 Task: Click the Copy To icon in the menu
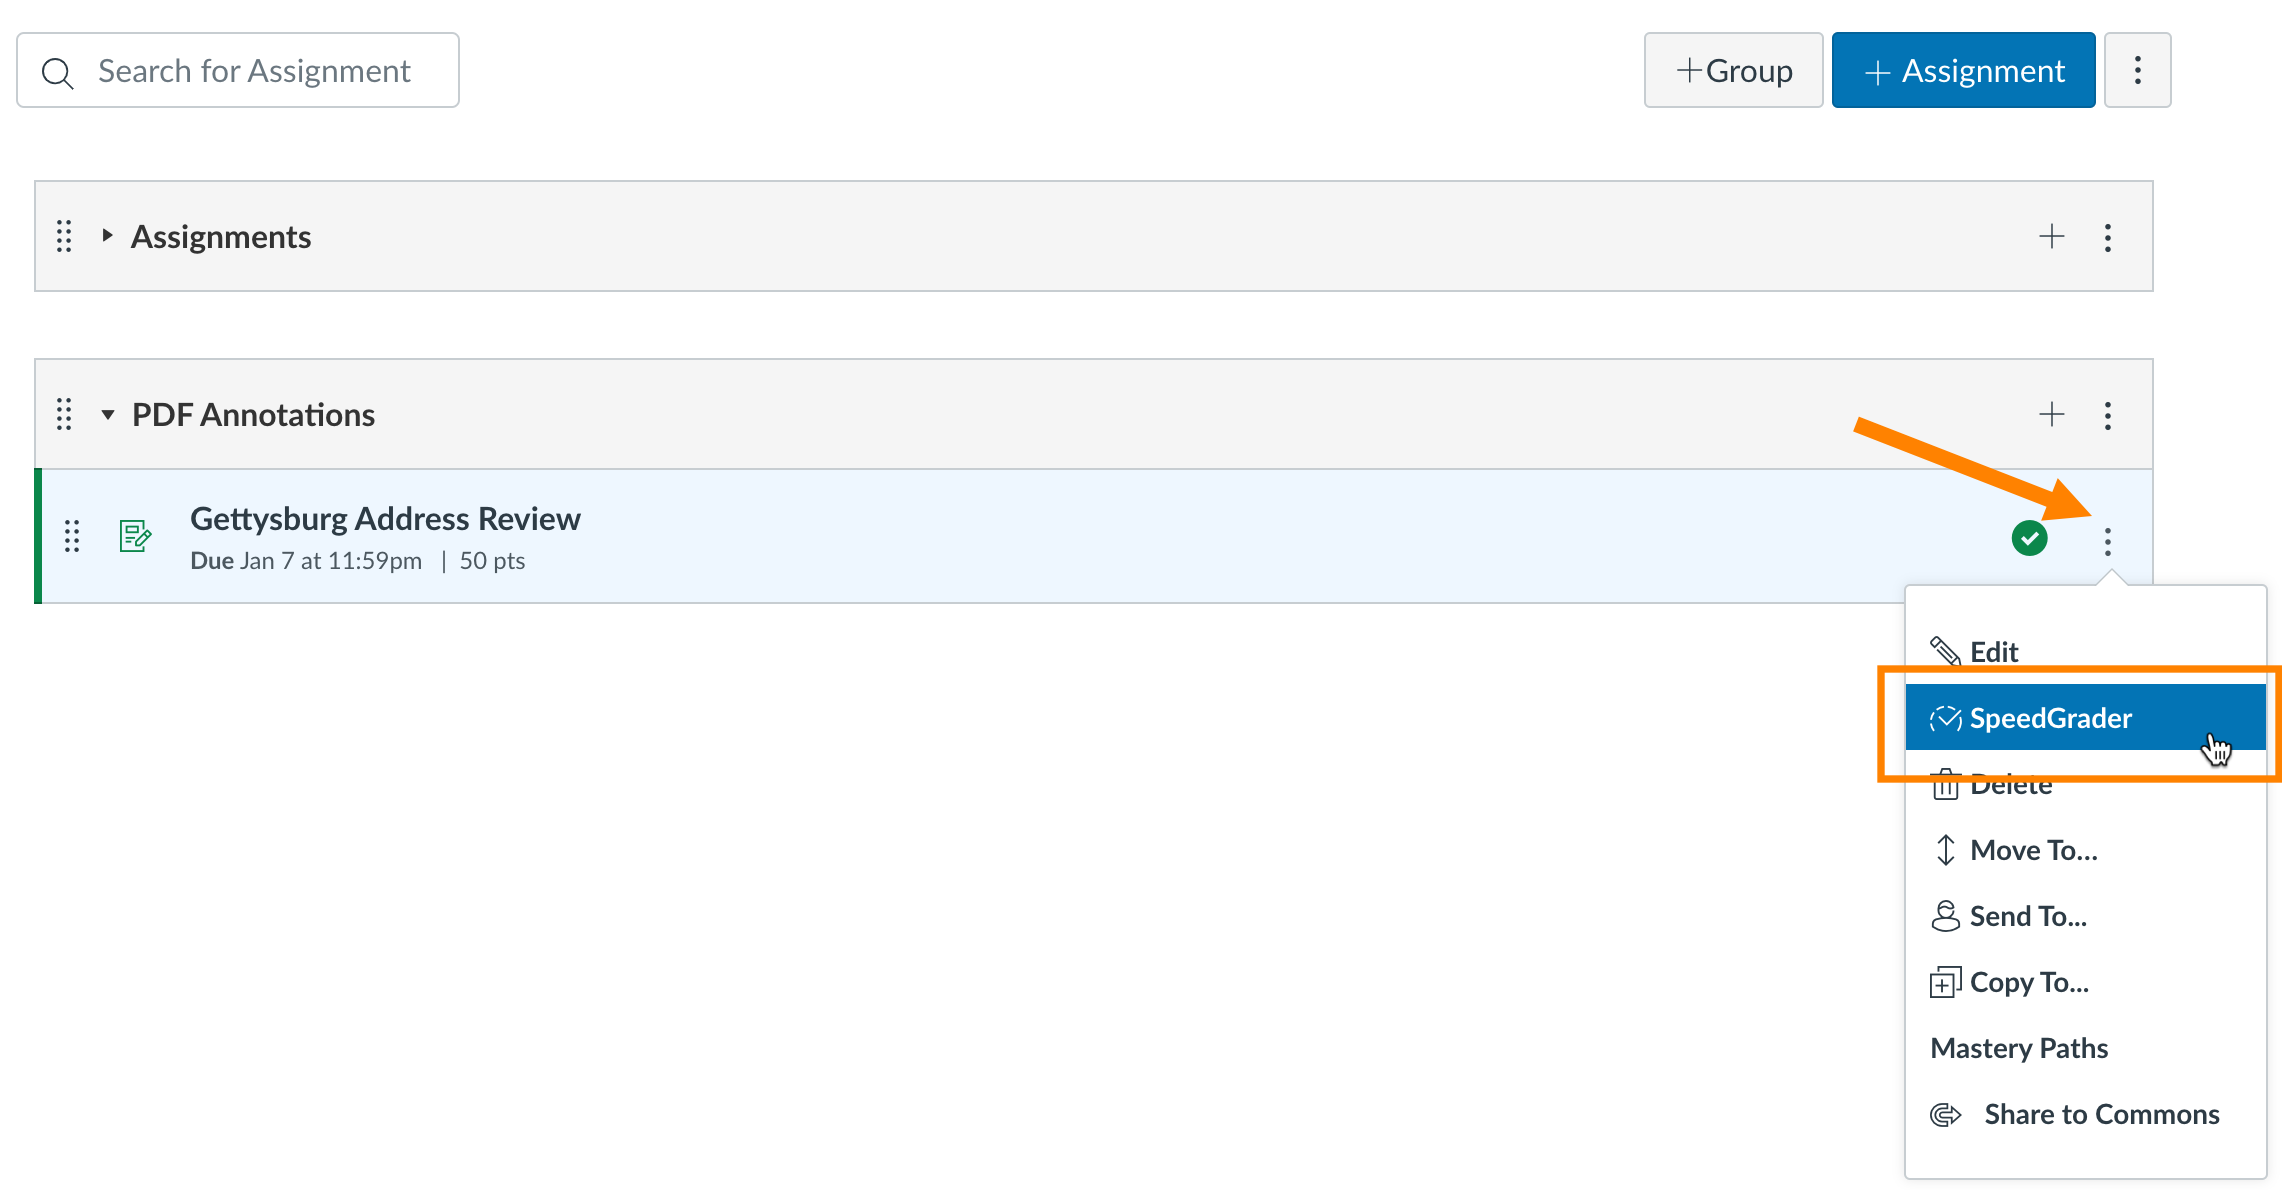point(1945,981)
